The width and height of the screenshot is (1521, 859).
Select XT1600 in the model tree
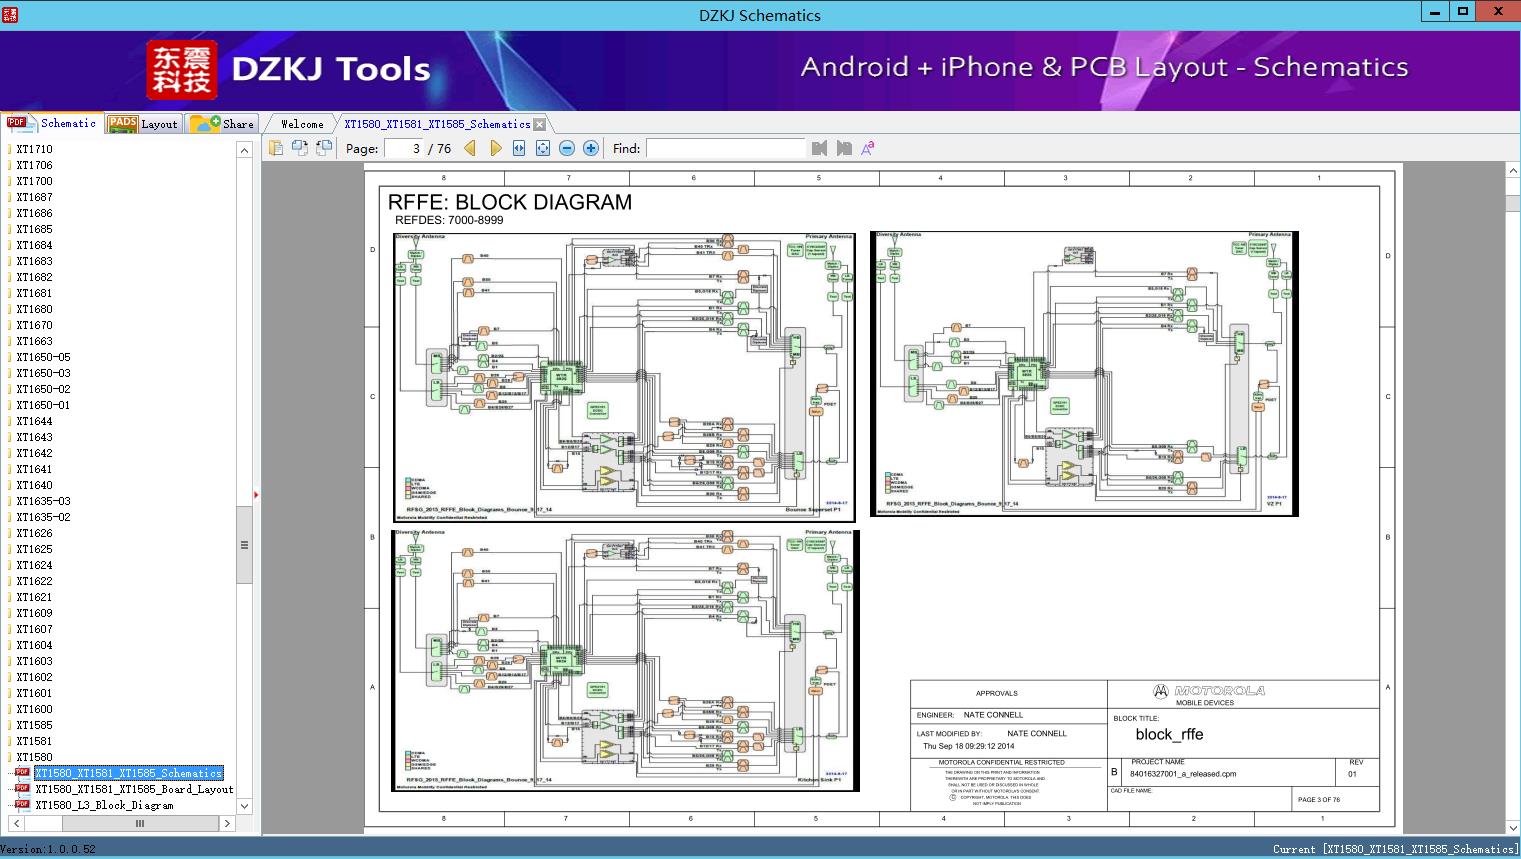click(x=34, y=709)
